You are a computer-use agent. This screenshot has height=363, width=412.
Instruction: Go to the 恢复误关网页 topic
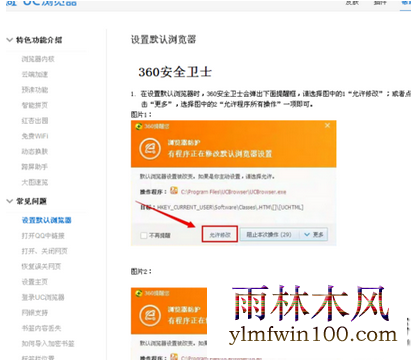41,266
